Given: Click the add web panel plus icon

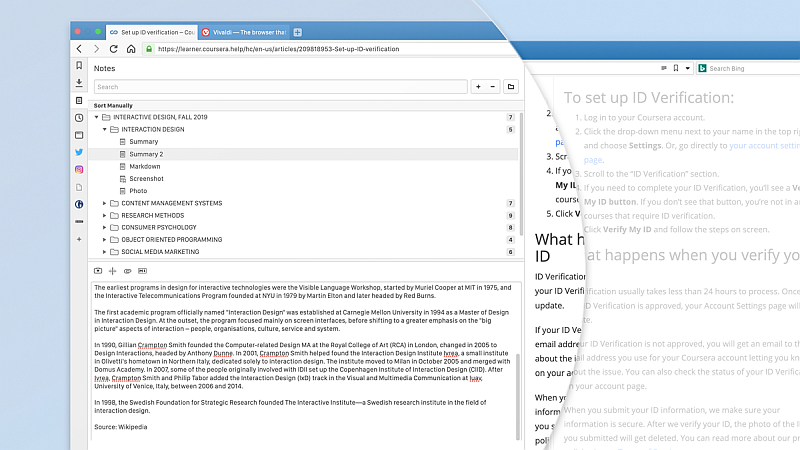Looking at the screenshot, I should (79, 239).
